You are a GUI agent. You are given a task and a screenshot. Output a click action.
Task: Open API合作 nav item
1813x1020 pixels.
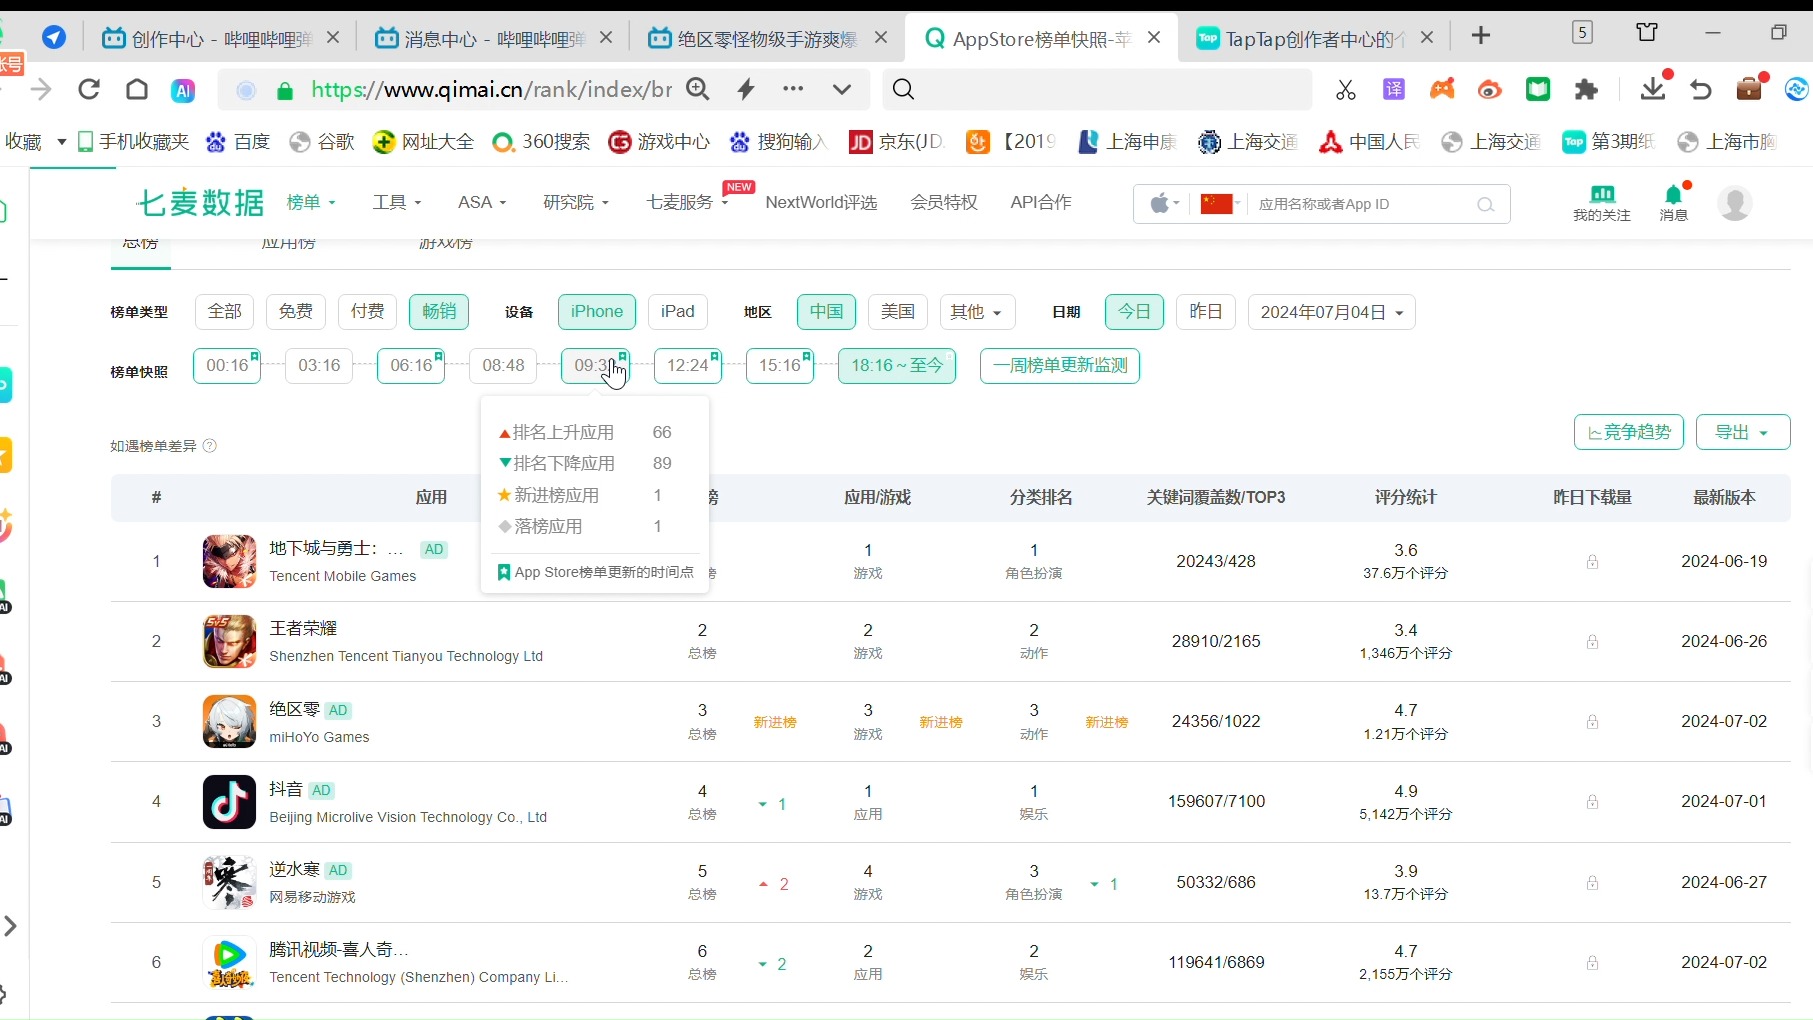[x=1041, y=203]
